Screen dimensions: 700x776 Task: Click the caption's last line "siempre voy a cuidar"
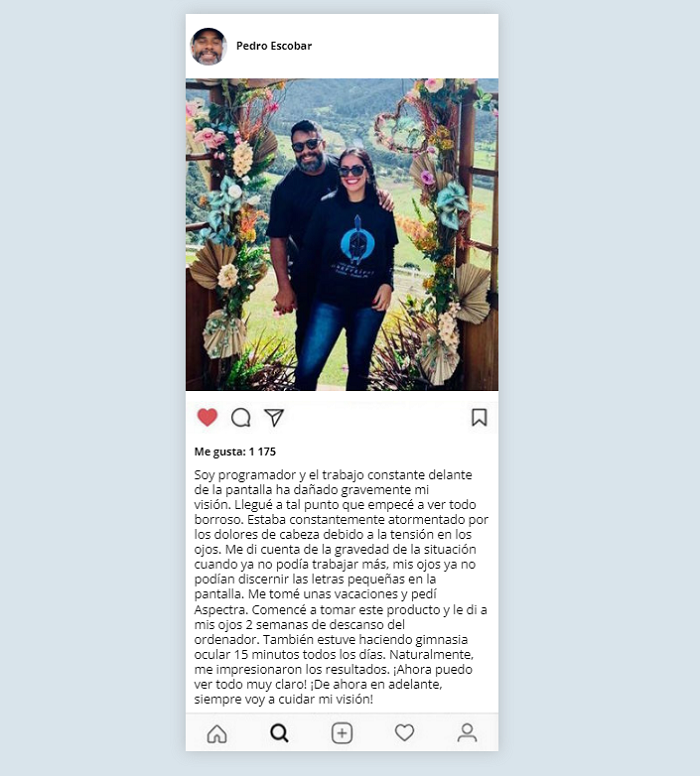click(284, 699)
